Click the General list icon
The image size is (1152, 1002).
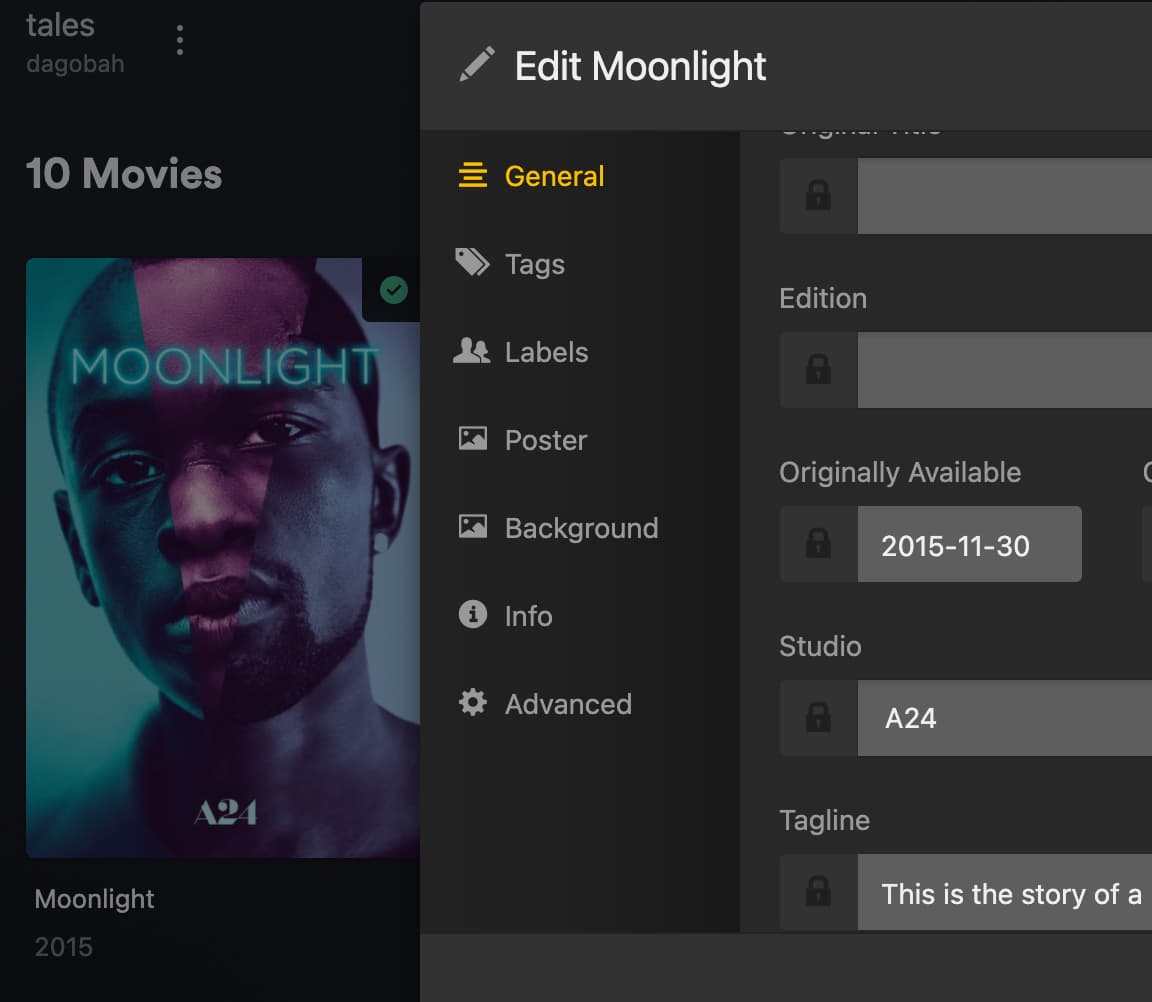(472, 176)
